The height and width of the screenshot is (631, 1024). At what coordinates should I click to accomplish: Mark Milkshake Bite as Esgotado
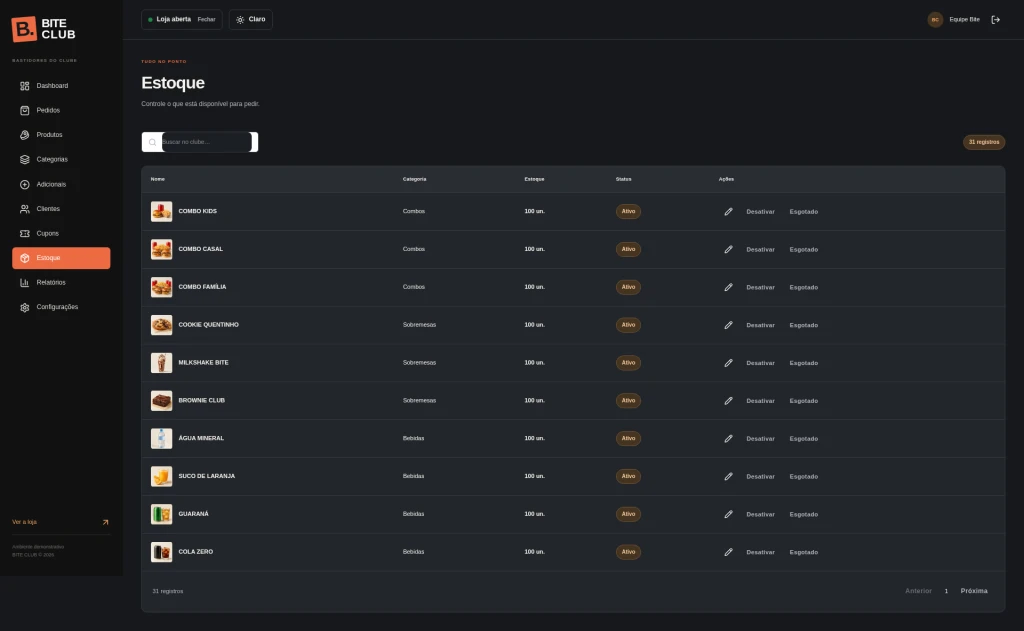[x=803, y=363]
